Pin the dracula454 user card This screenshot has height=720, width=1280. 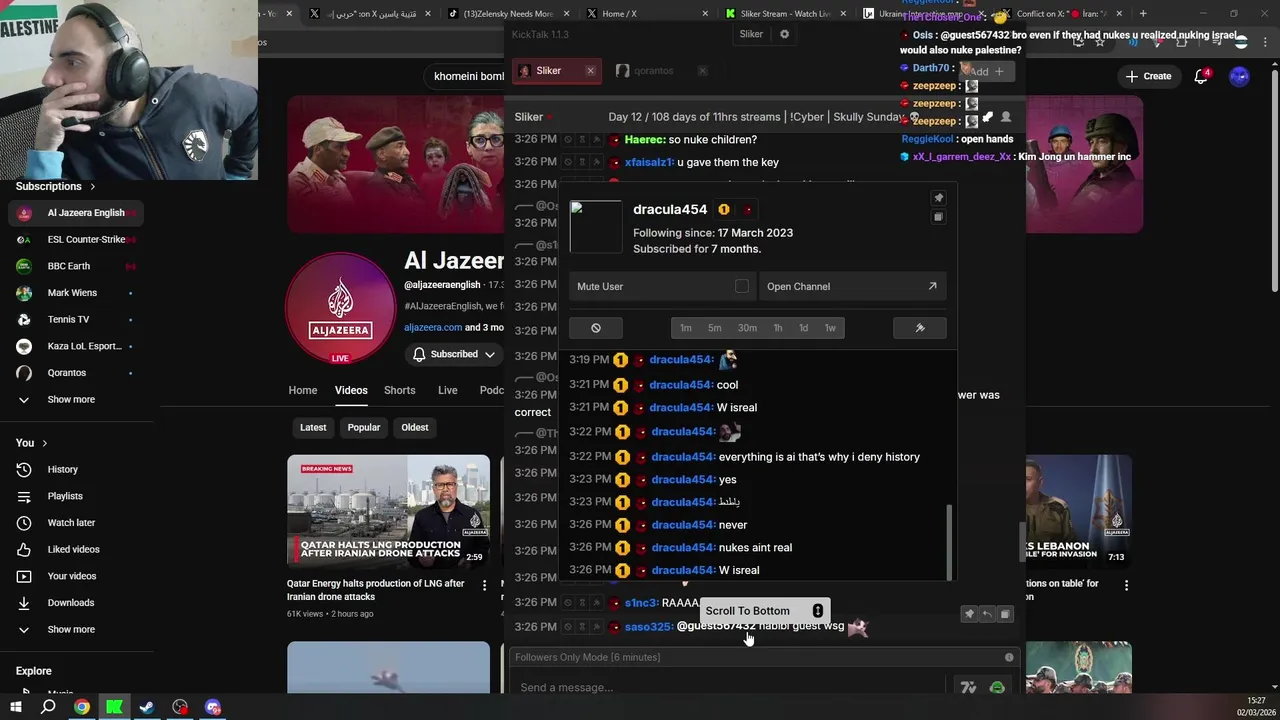tap(938, 198)
